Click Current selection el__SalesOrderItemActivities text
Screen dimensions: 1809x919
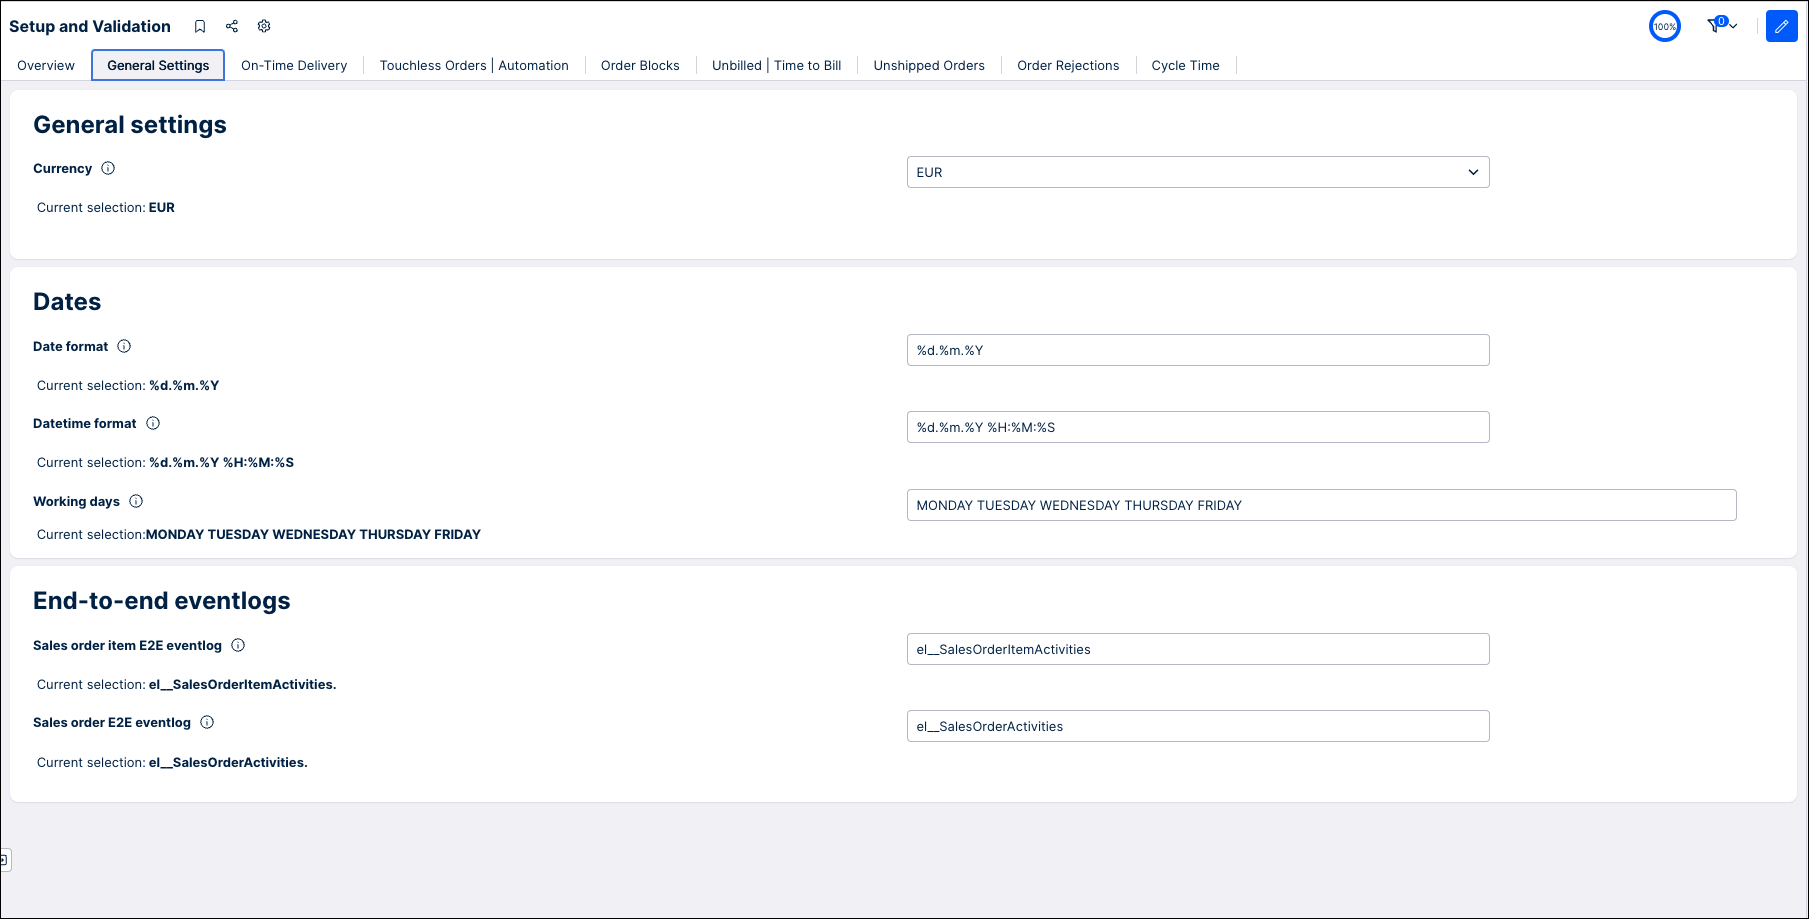187,685
